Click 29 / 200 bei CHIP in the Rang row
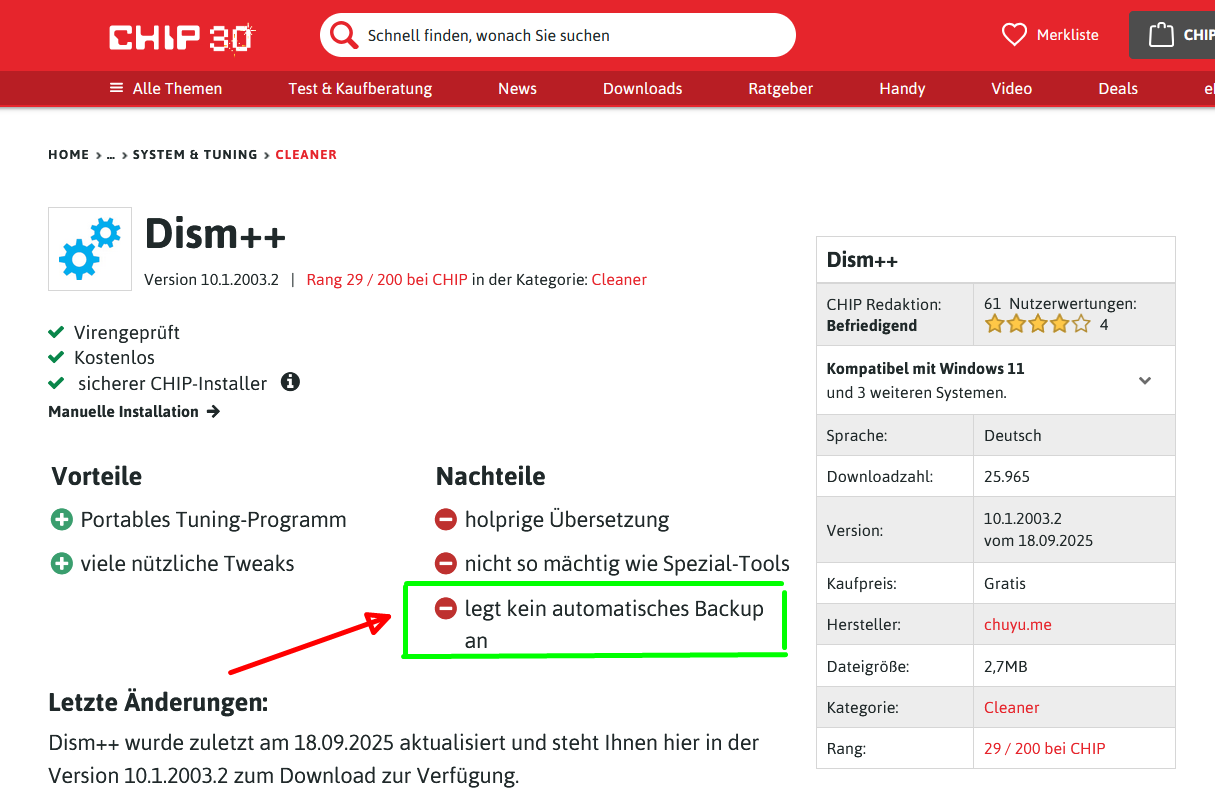Screen dimensions: 1215x795 pos(1045,748)
